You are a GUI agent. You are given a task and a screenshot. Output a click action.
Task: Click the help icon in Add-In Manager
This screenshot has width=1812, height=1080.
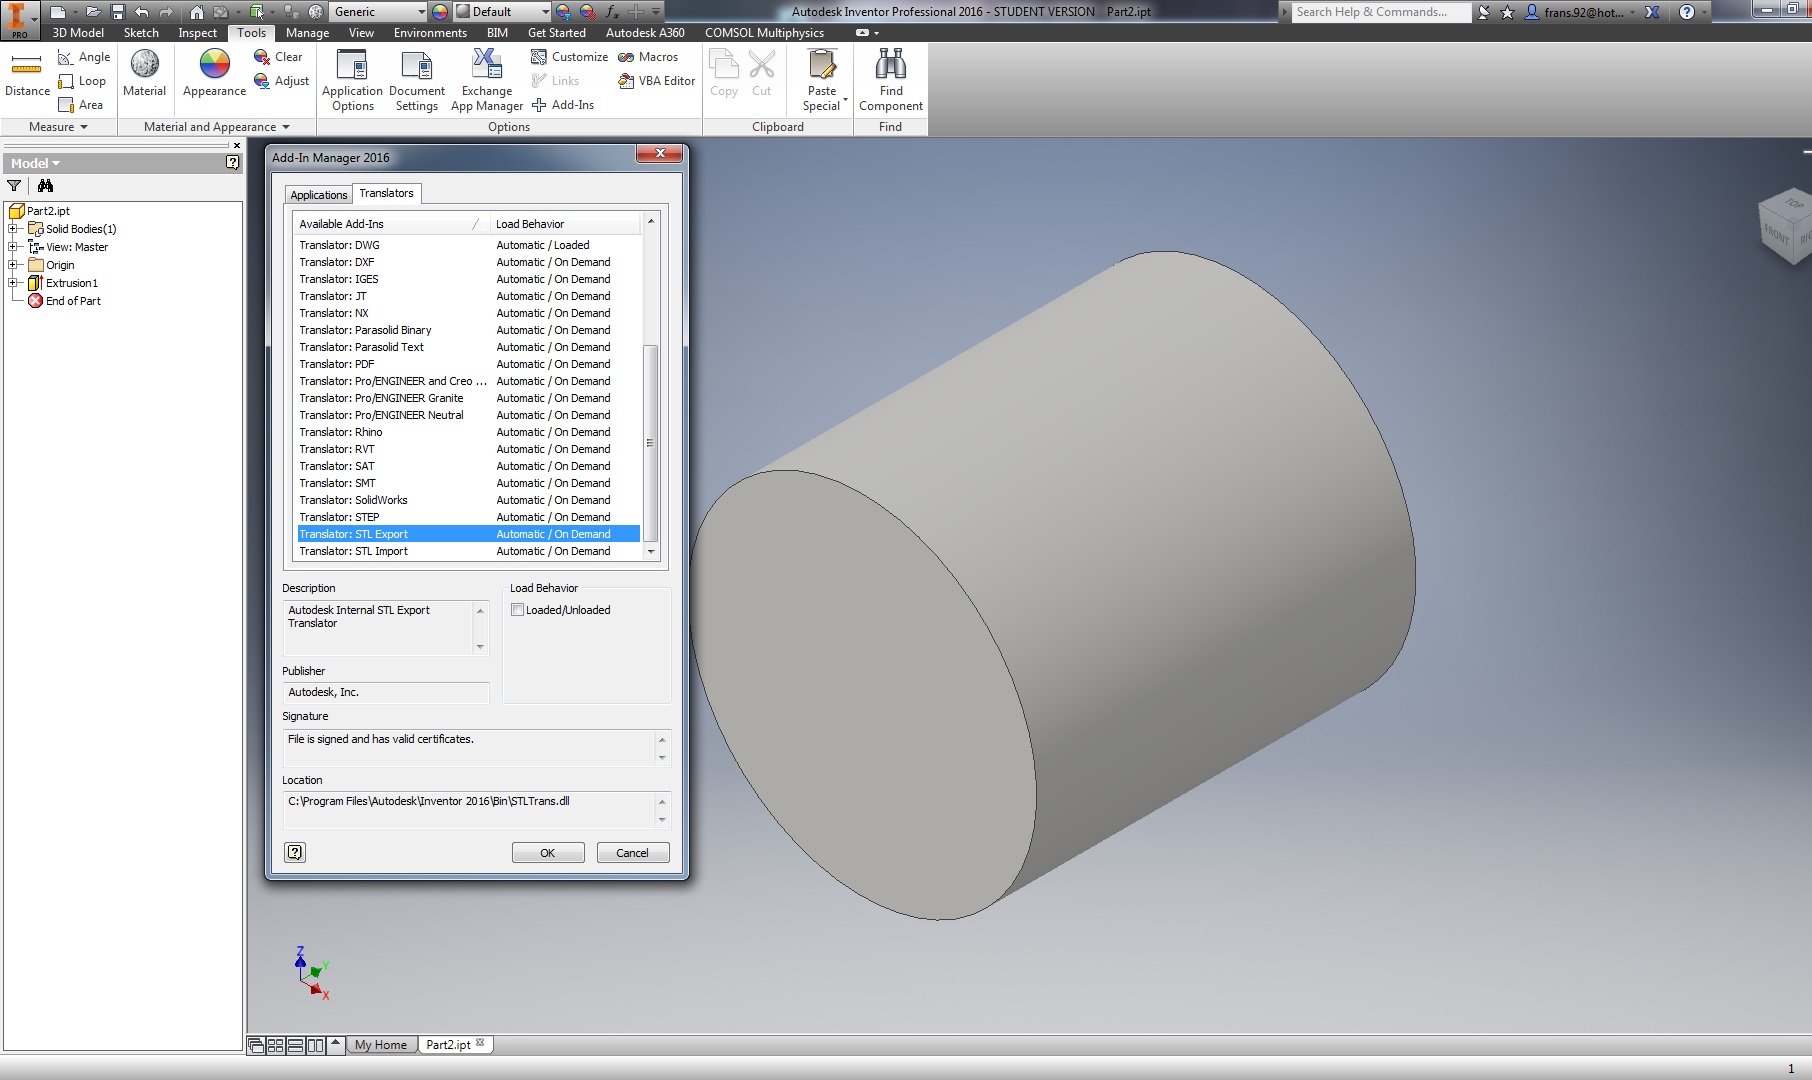pyautogui.click(x=295, y=852)
